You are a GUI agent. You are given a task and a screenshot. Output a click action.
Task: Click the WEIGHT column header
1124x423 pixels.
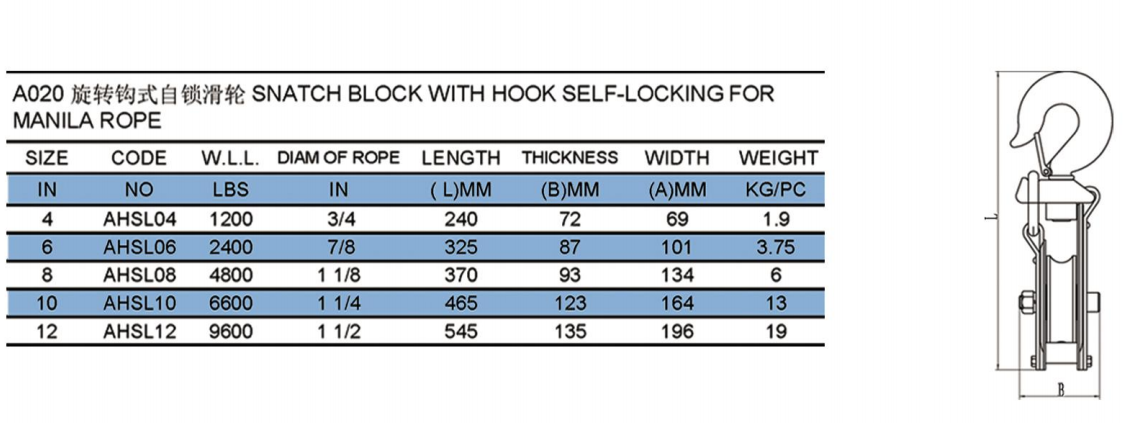(778, 158)
